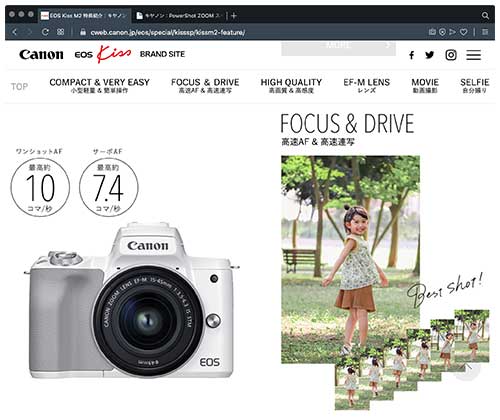Select the HIGH QUALITY nav item
The height and width of the screenshot is (420, 500).
[x=291, y=86]
